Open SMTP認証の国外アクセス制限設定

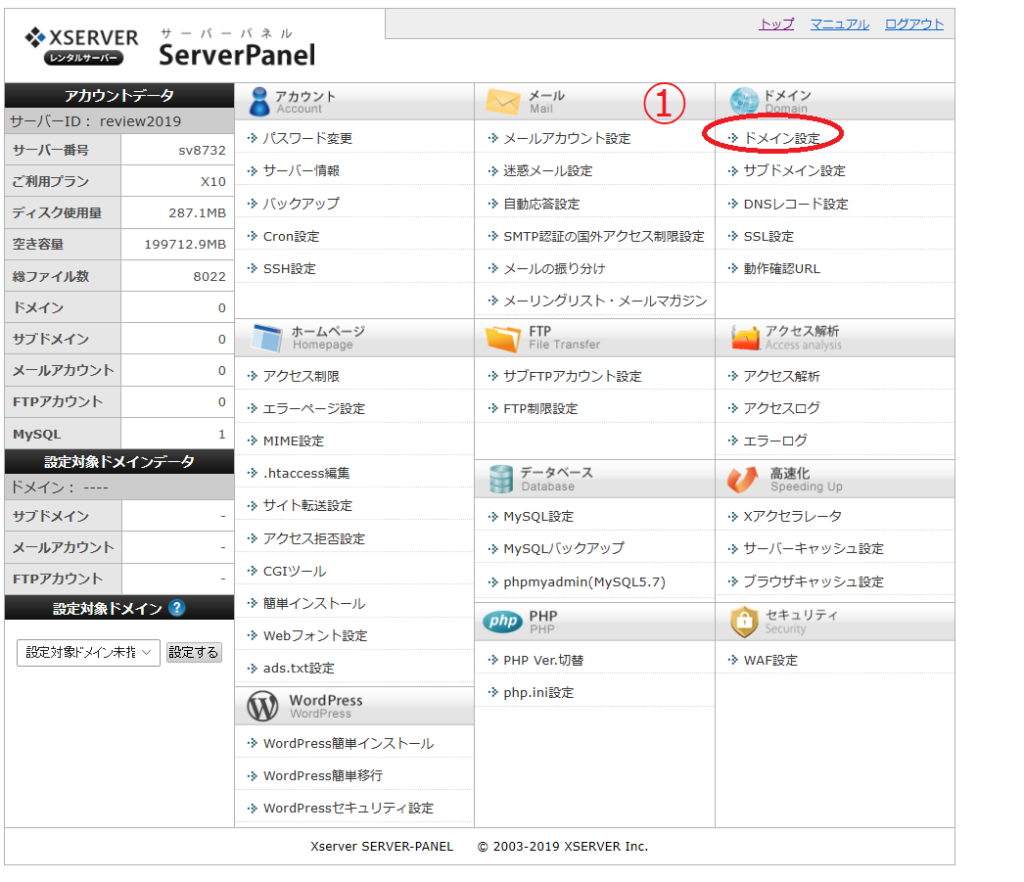click(x=604, y=236)
